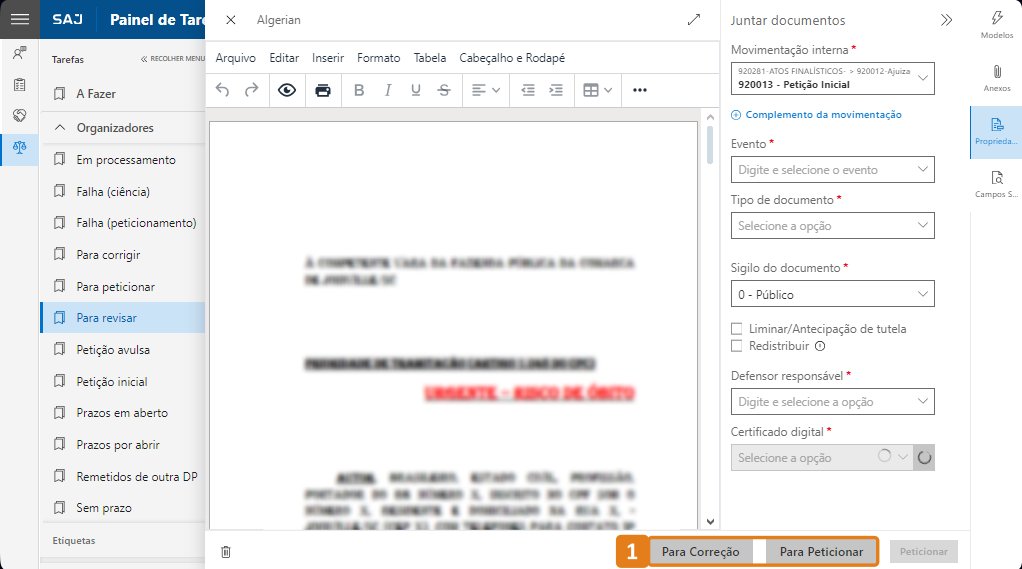Open the Anexos paperclip panel

[x=997, y=78]
